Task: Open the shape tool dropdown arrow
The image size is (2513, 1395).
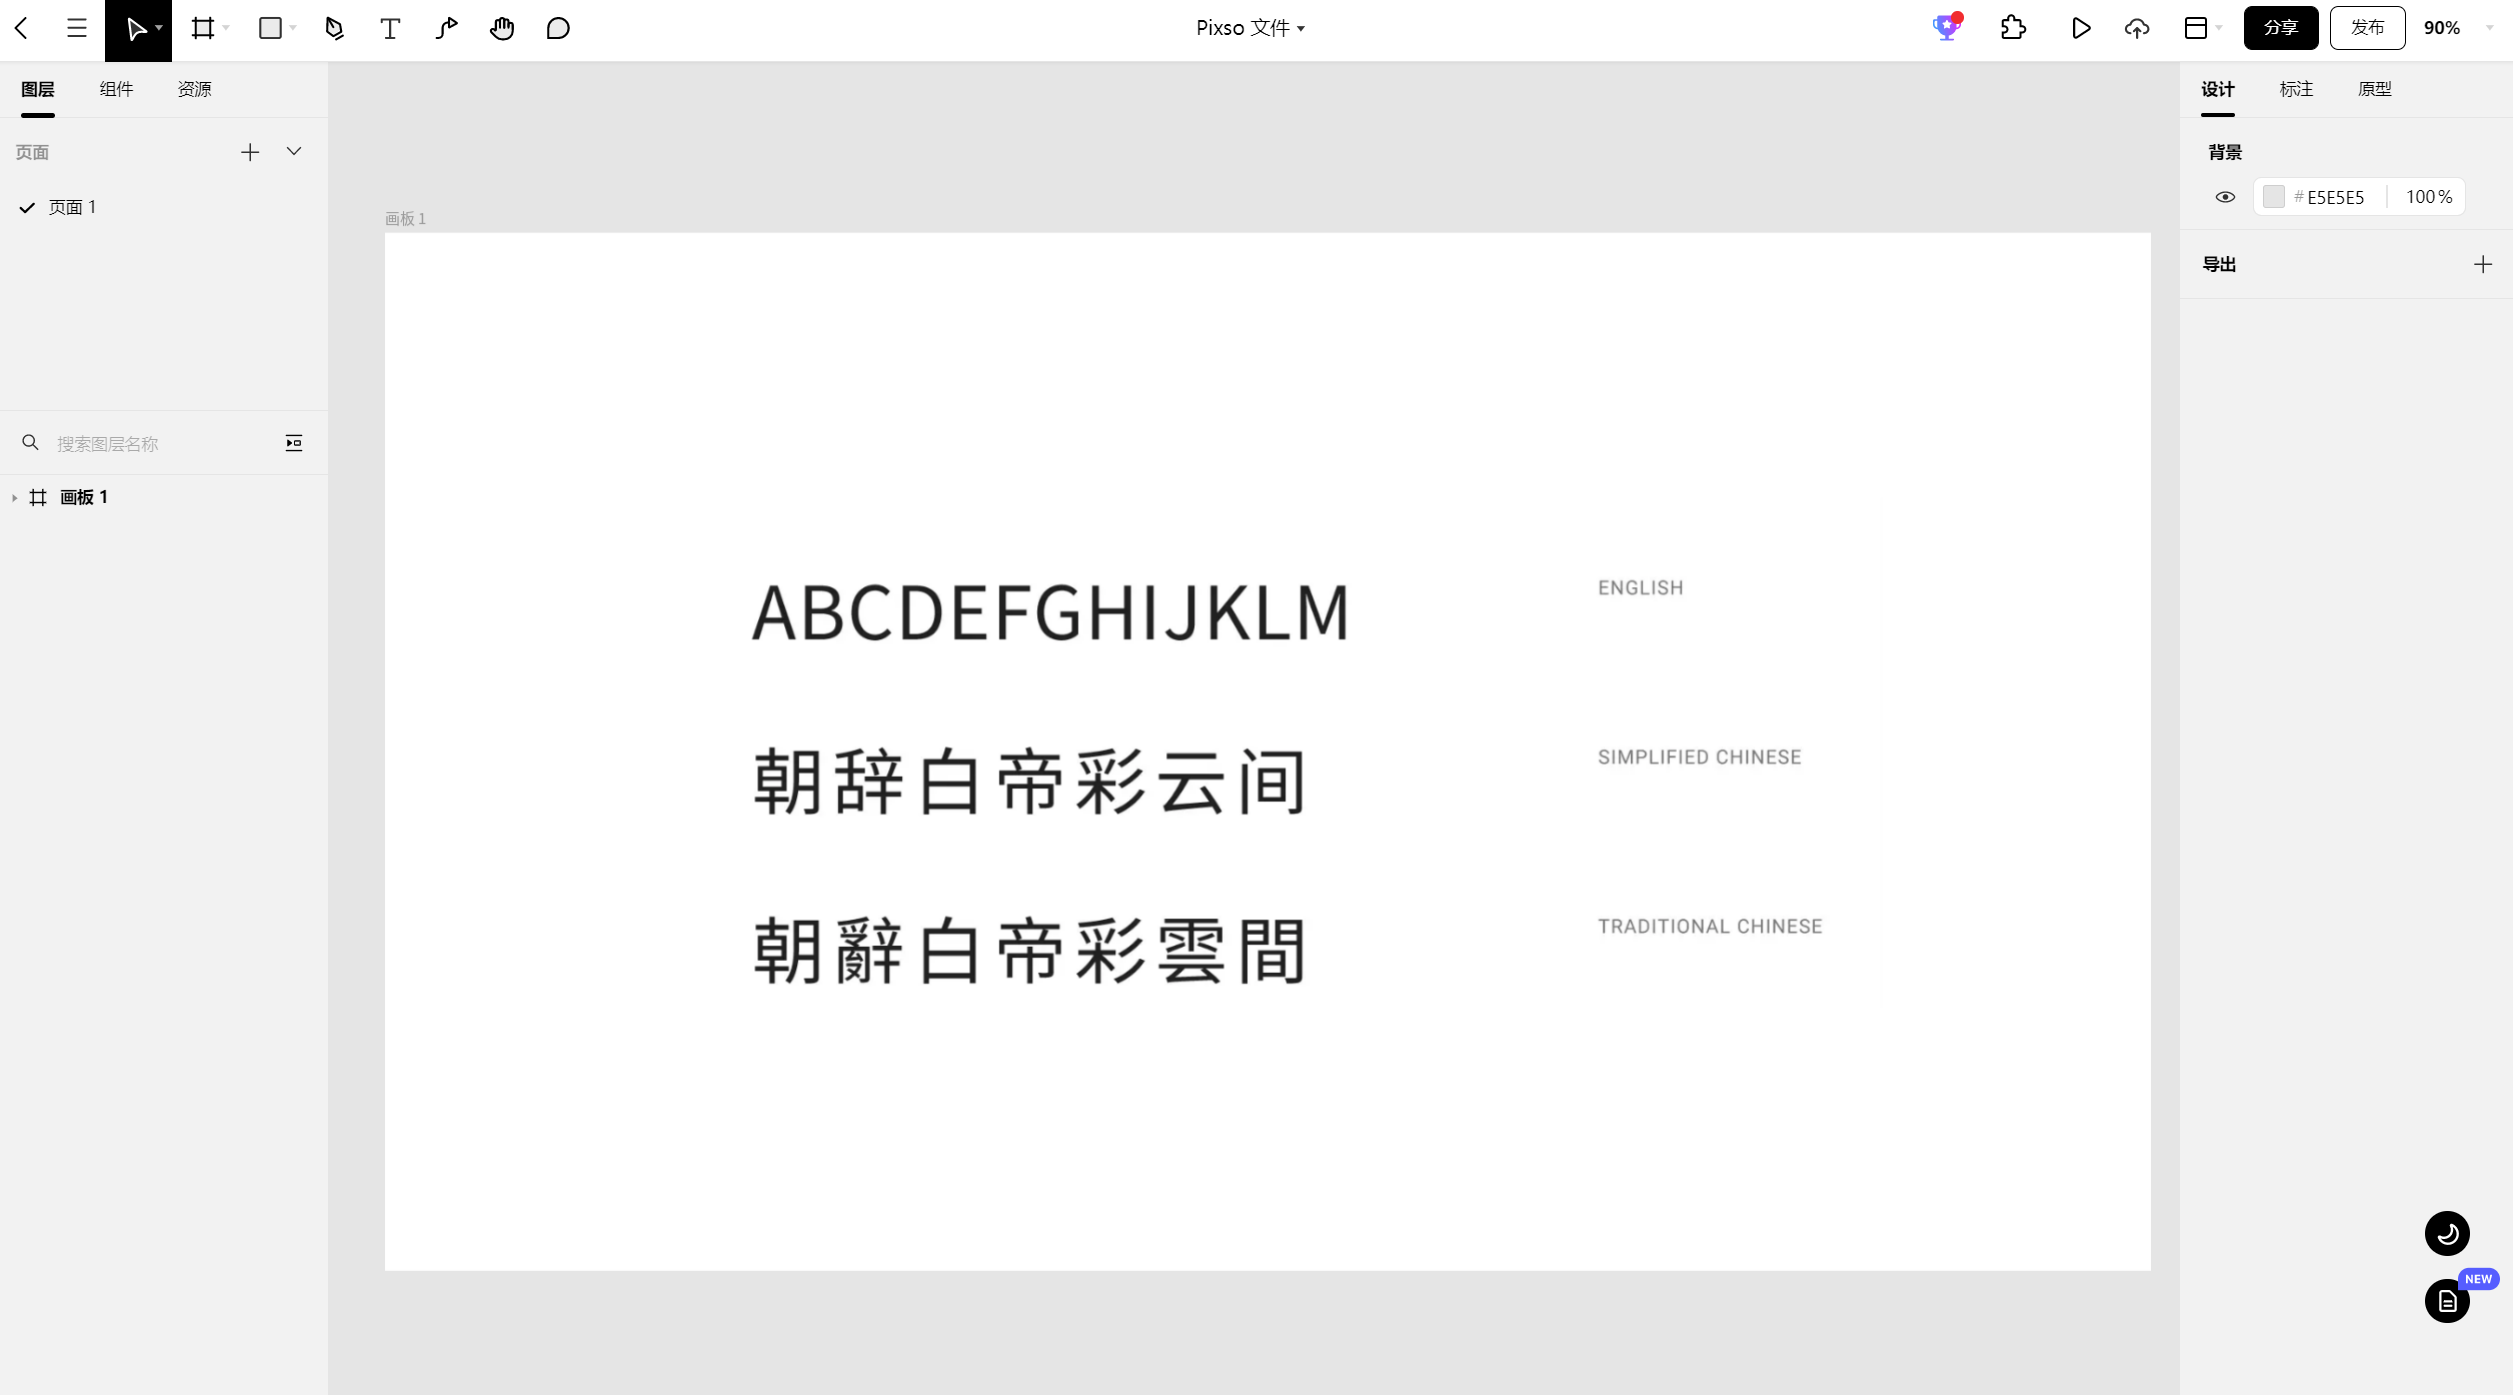Action: (x=293, y=29)
